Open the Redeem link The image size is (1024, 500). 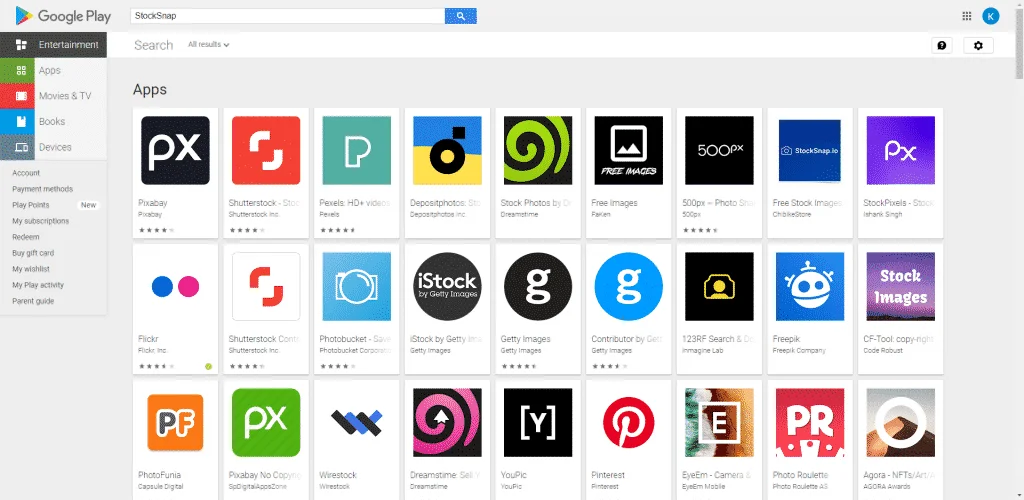pyautogui.click(x=25, y=237)
